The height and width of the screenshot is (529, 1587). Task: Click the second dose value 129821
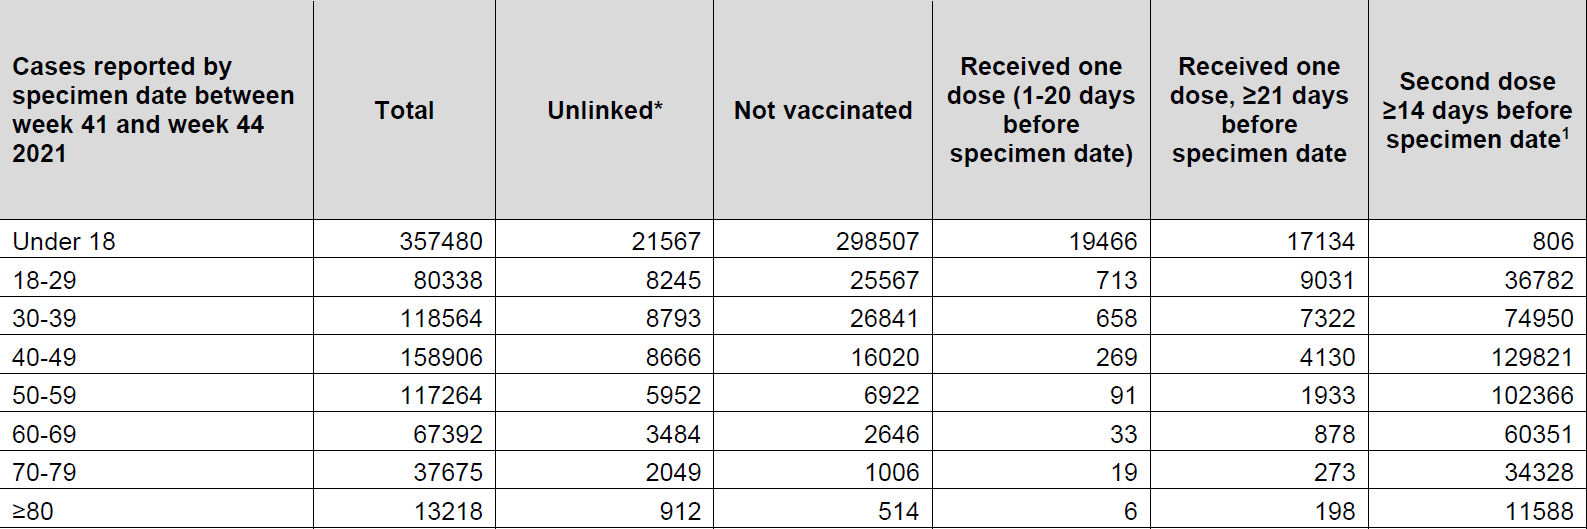coord(1532,357)
